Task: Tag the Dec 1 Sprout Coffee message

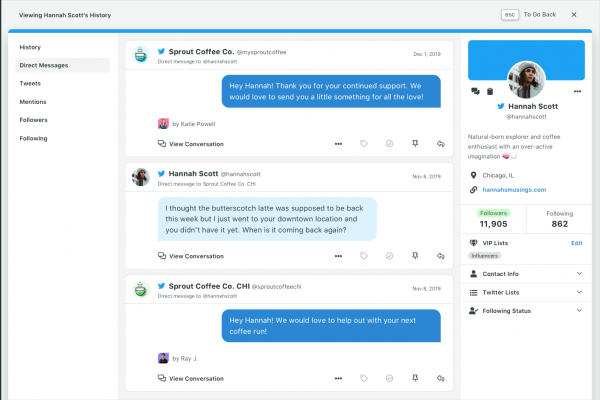Action: [x=364, y=144]
